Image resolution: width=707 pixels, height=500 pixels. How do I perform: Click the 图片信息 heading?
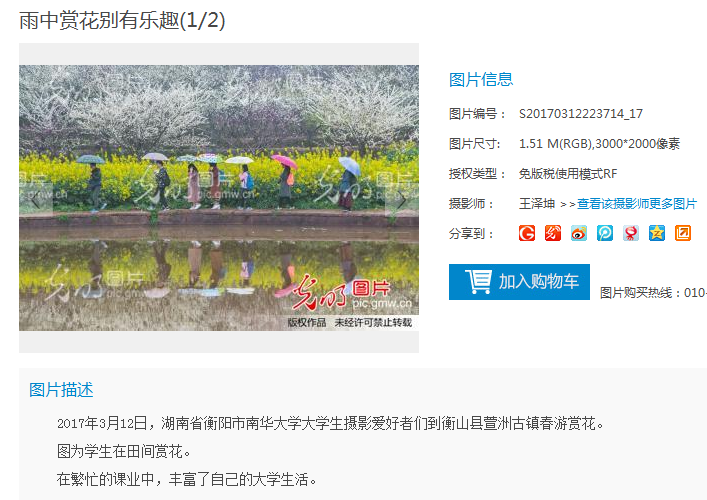(x=481, y=80)
